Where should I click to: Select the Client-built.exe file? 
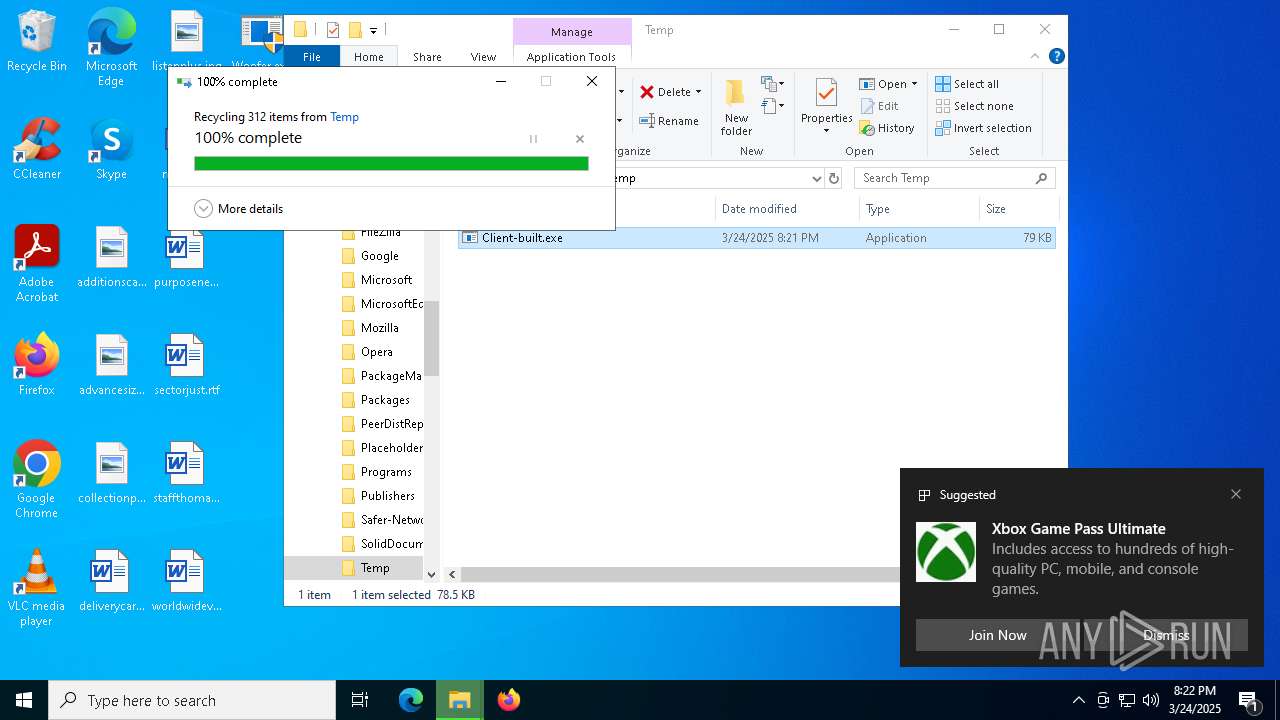coord(757,238)
